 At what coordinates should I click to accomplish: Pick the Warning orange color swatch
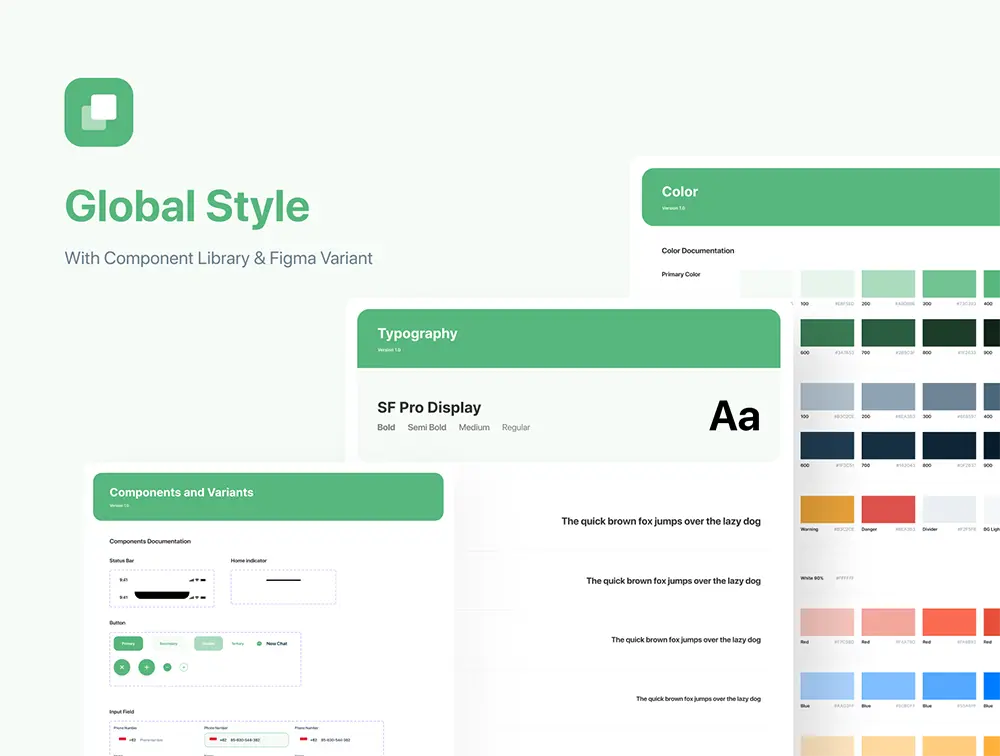pyautogui.click(x=827, y=509)
